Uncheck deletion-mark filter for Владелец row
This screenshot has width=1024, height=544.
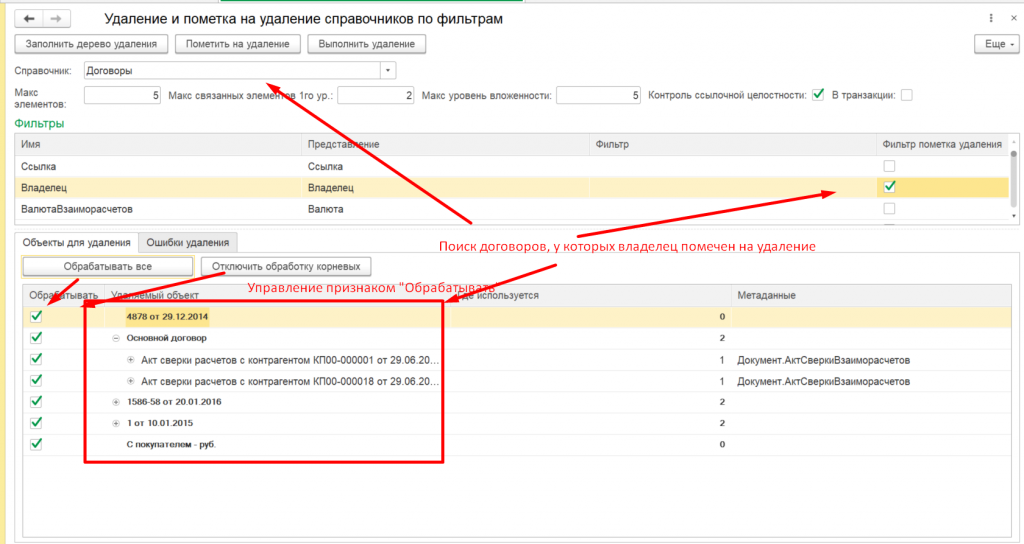(889, 187)
